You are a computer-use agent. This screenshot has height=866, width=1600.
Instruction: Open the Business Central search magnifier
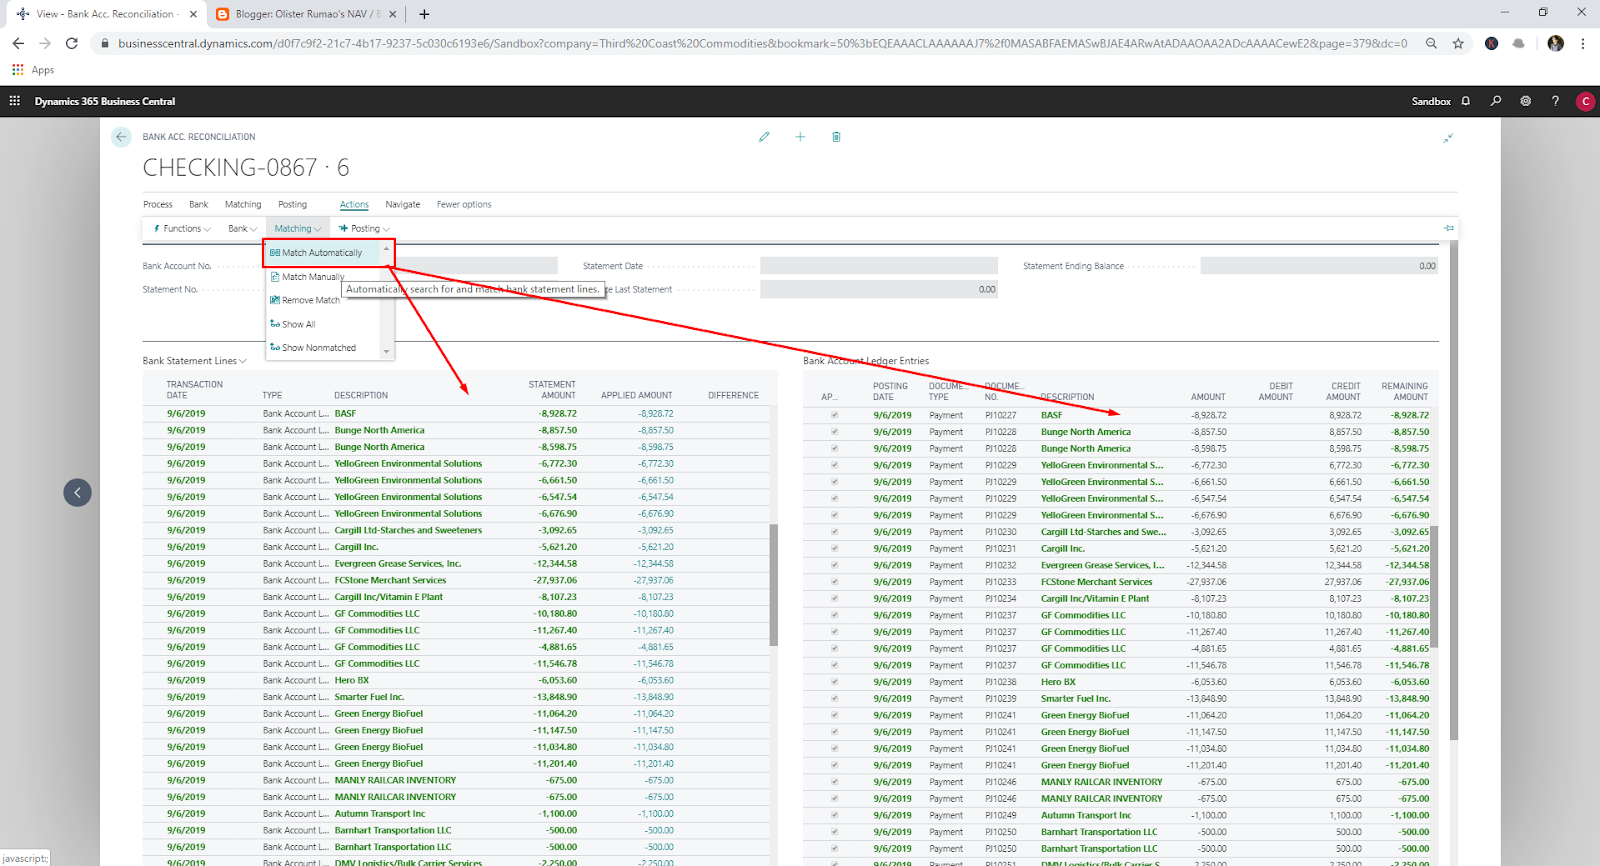click(1496, 101)
